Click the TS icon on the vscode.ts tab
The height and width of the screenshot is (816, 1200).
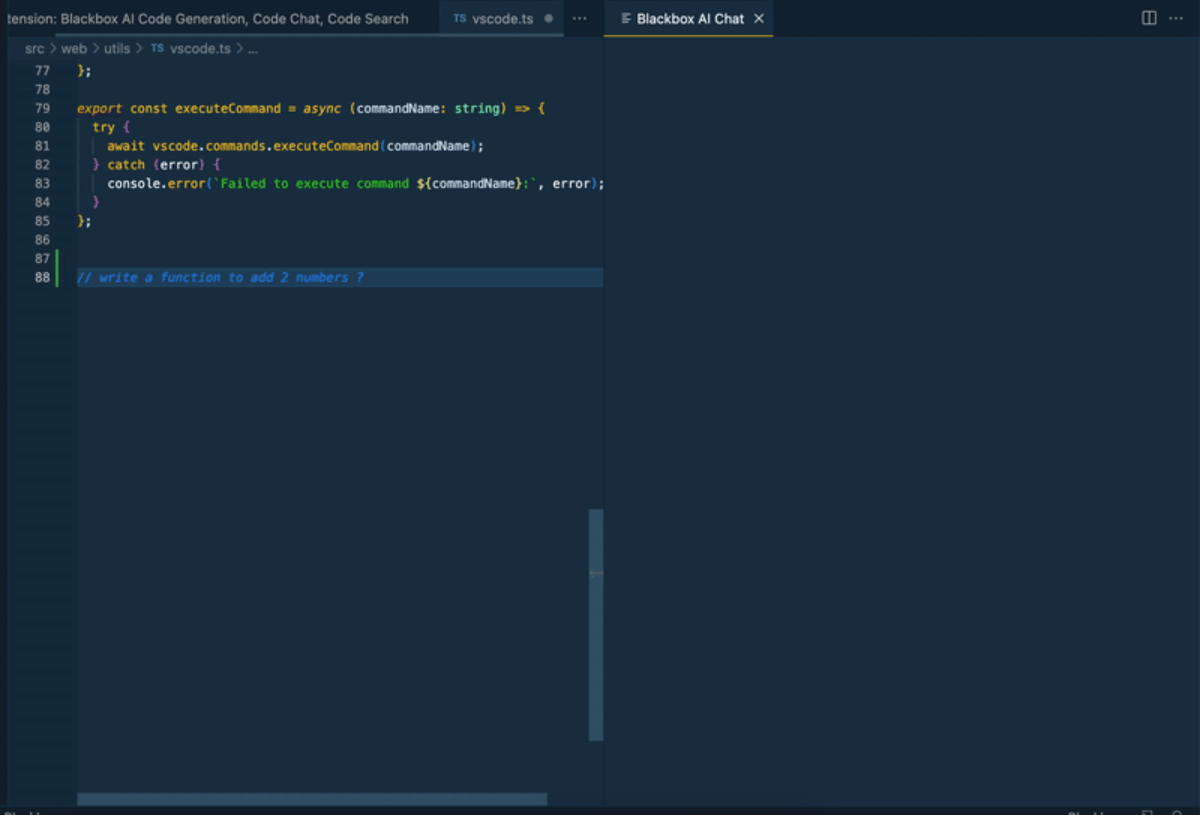pos(460,18)
